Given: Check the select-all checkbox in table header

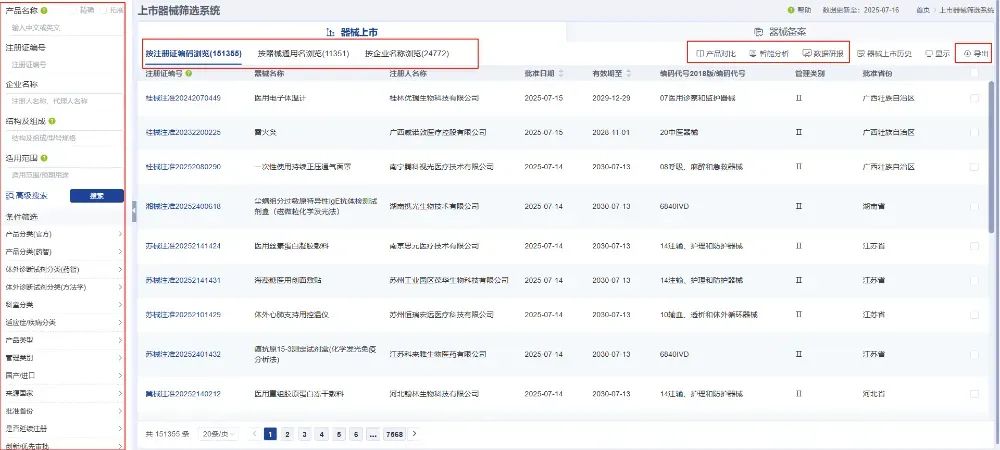Looking at the screenshot, I should click(974, 73).
